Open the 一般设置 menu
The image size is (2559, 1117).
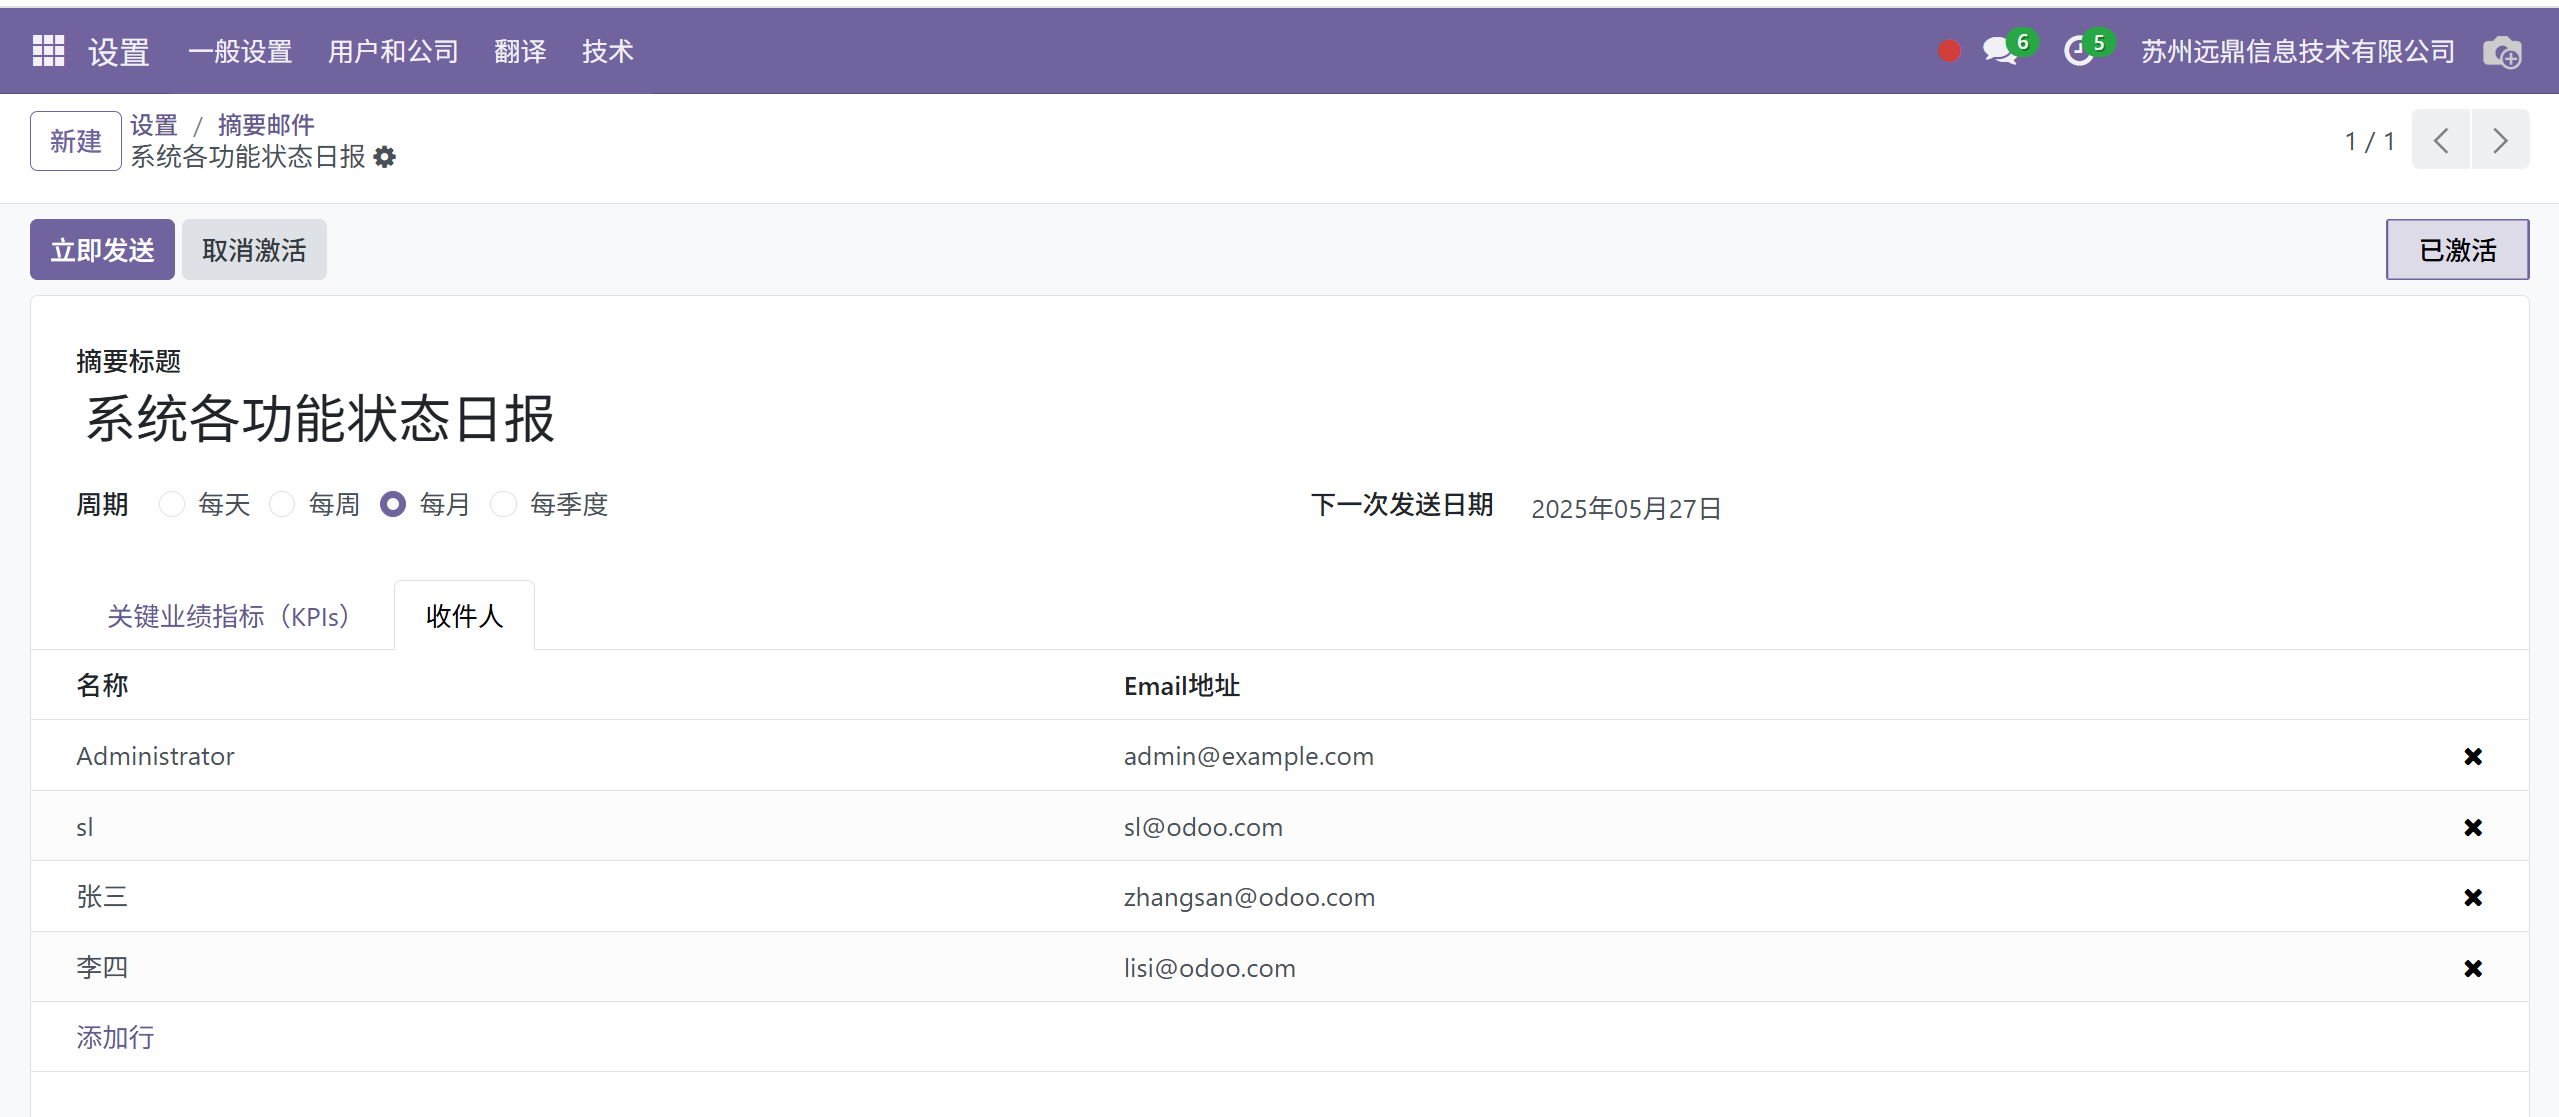[x=240, y=51]
